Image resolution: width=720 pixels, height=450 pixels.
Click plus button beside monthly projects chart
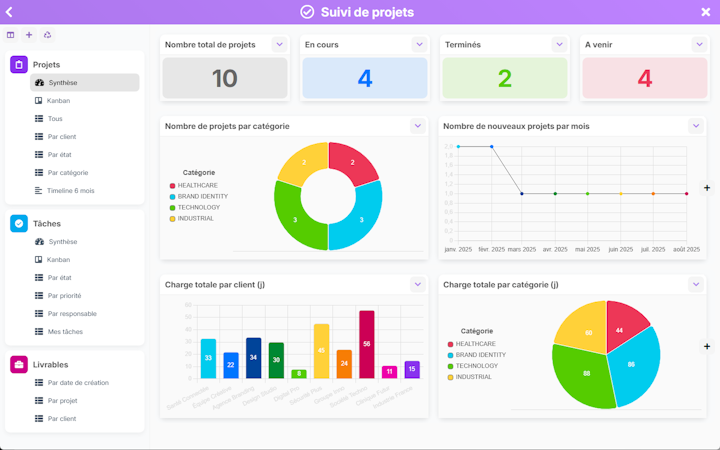(x=707, y=188)
